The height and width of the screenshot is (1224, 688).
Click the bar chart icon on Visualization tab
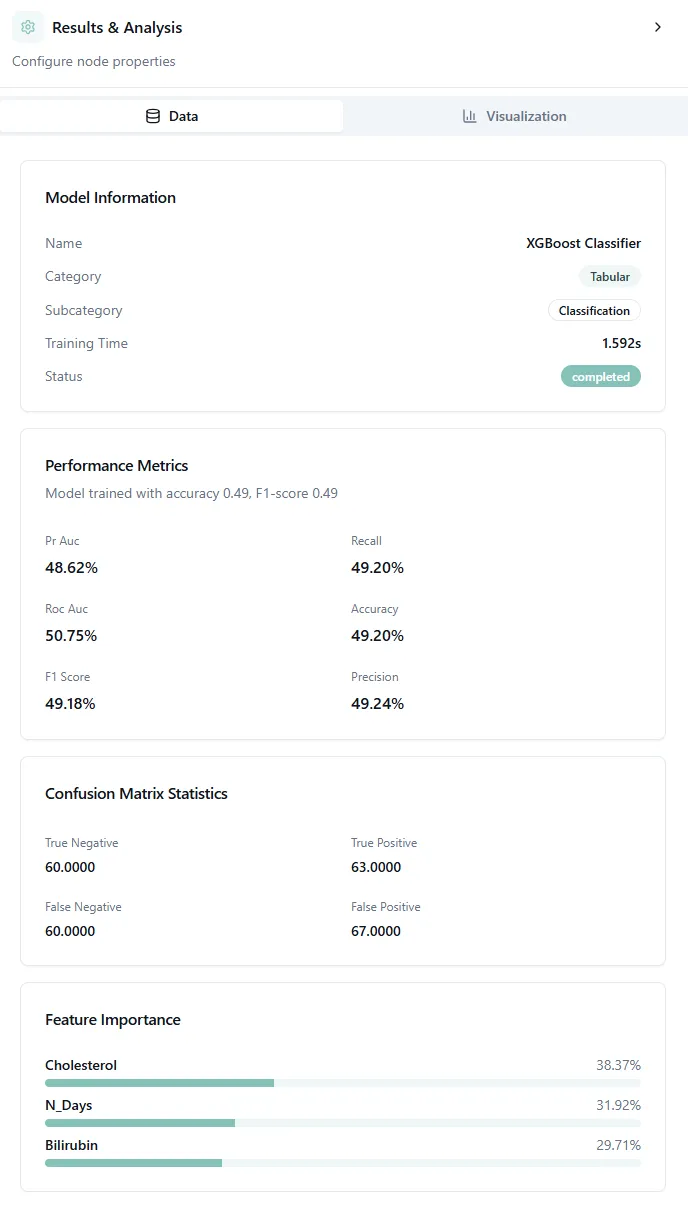click(470, 116)
